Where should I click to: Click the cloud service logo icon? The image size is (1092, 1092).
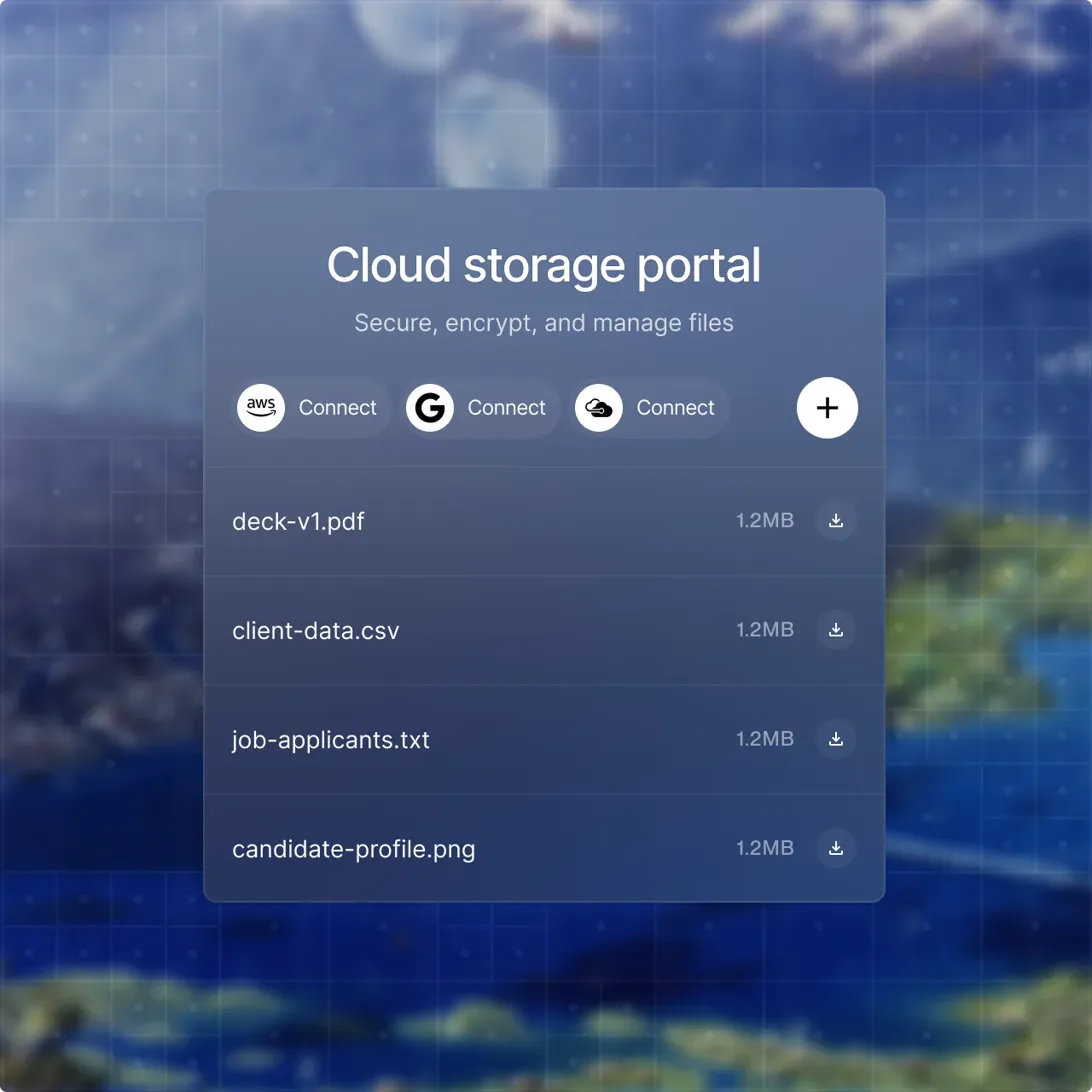click(x=598, y=407)
